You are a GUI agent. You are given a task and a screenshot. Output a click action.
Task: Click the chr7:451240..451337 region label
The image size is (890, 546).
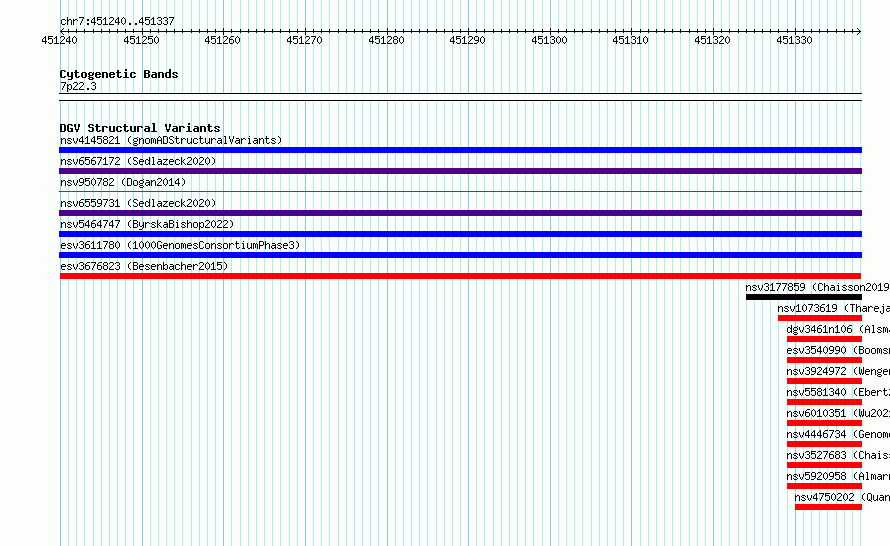pos(117,21)
